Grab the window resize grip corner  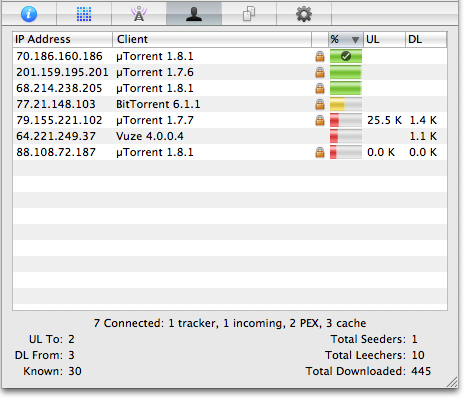click(452, 382)
